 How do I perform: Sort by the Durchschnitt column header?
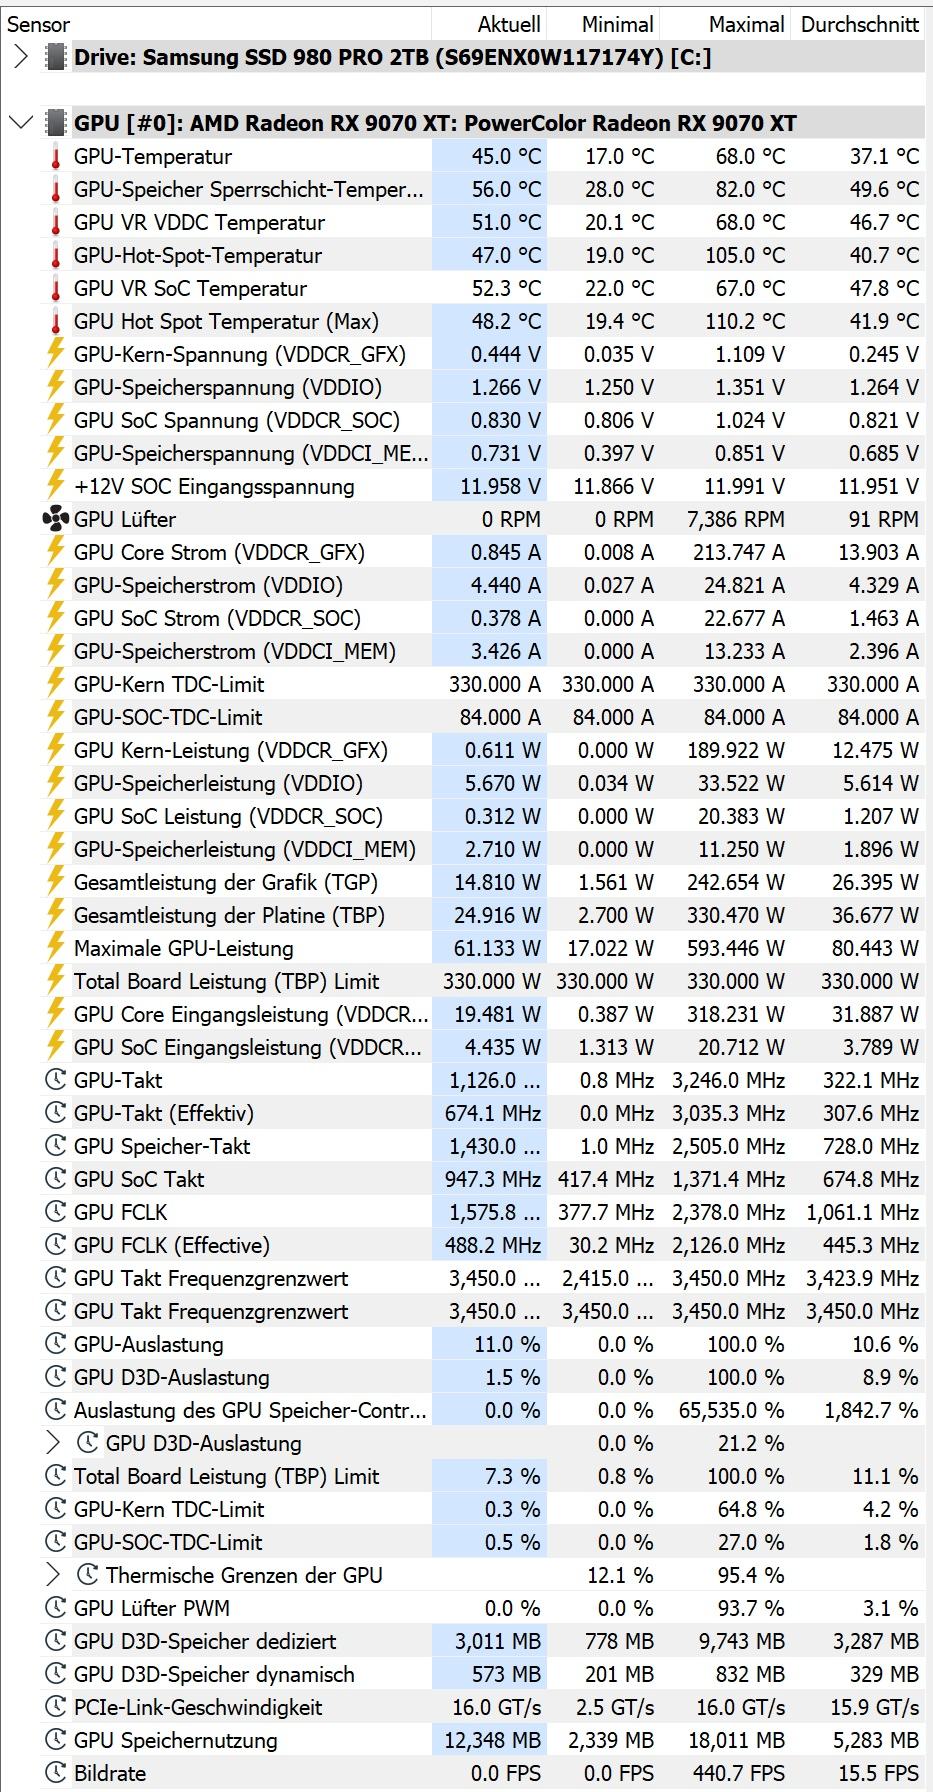click(860, 24)
